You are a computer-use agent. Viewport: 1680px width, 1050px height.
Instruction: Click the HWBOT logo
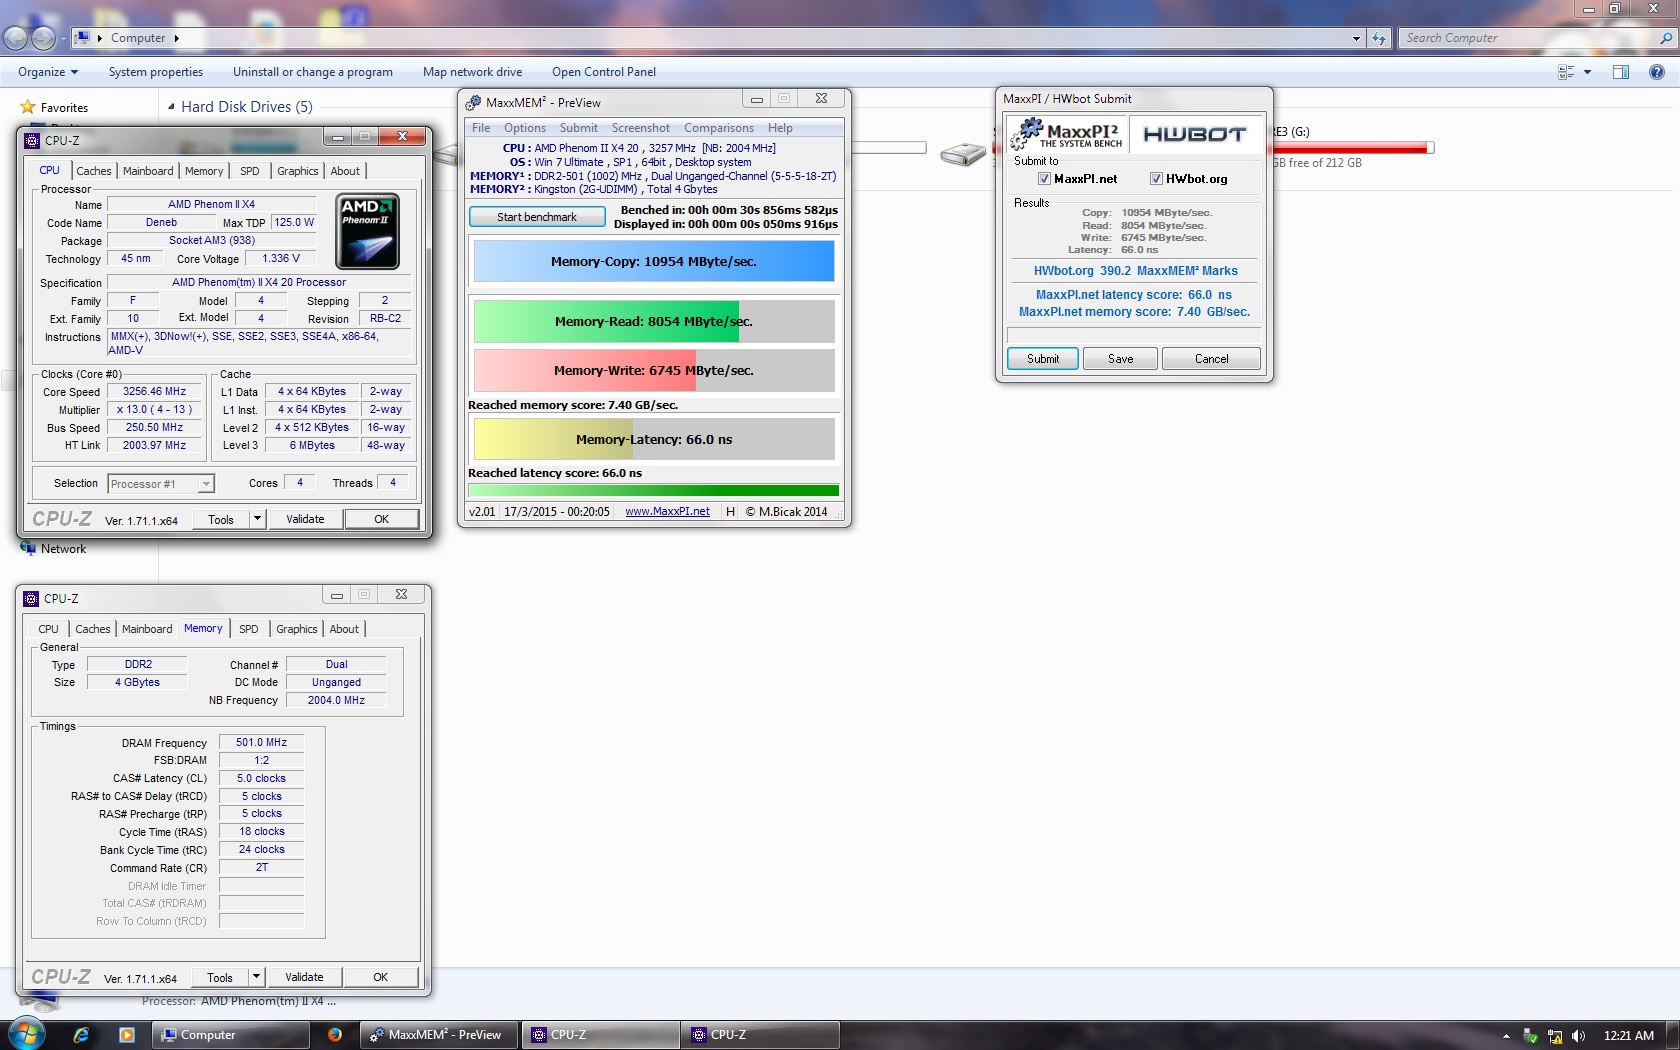click(1194, 135)
